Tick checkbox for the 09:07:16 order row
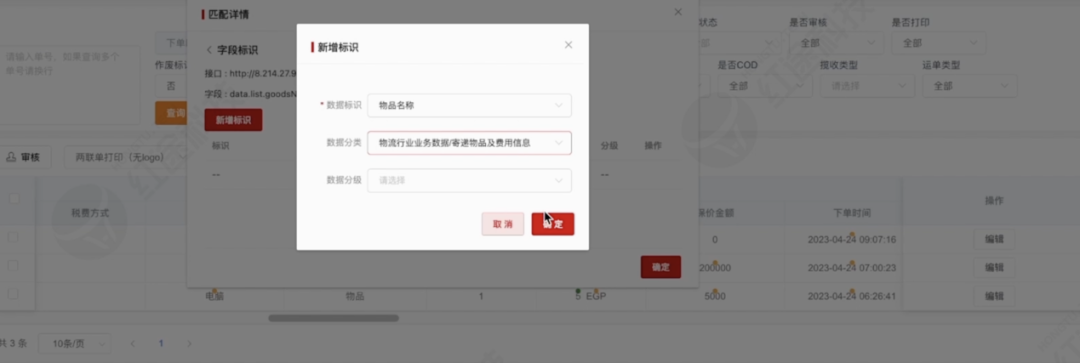 point(12,237)
